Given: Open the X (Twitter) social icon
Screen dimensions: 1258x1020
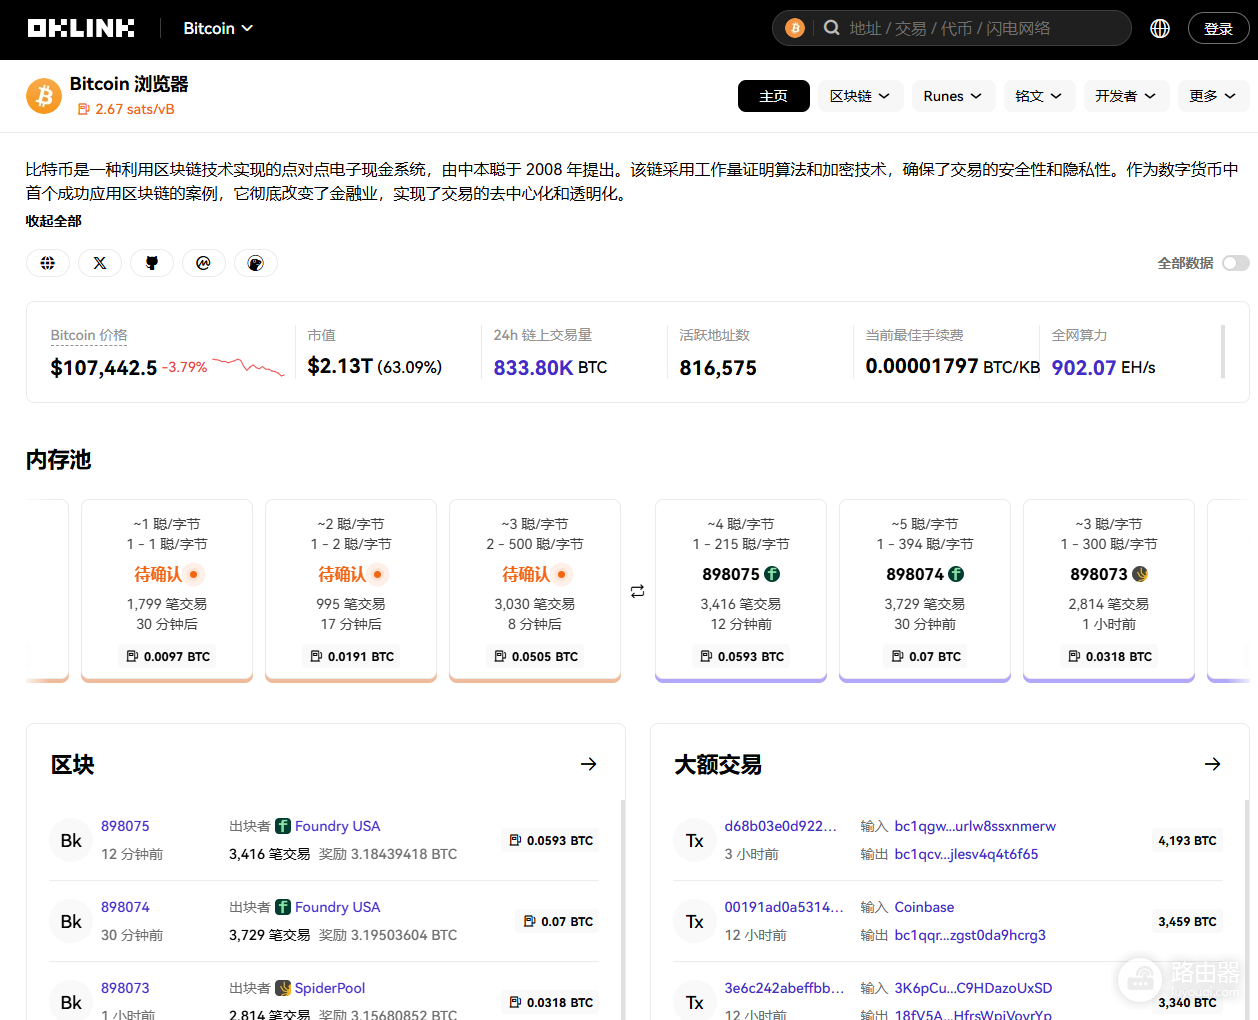Looking at the screenshot, I should [100, 263].
